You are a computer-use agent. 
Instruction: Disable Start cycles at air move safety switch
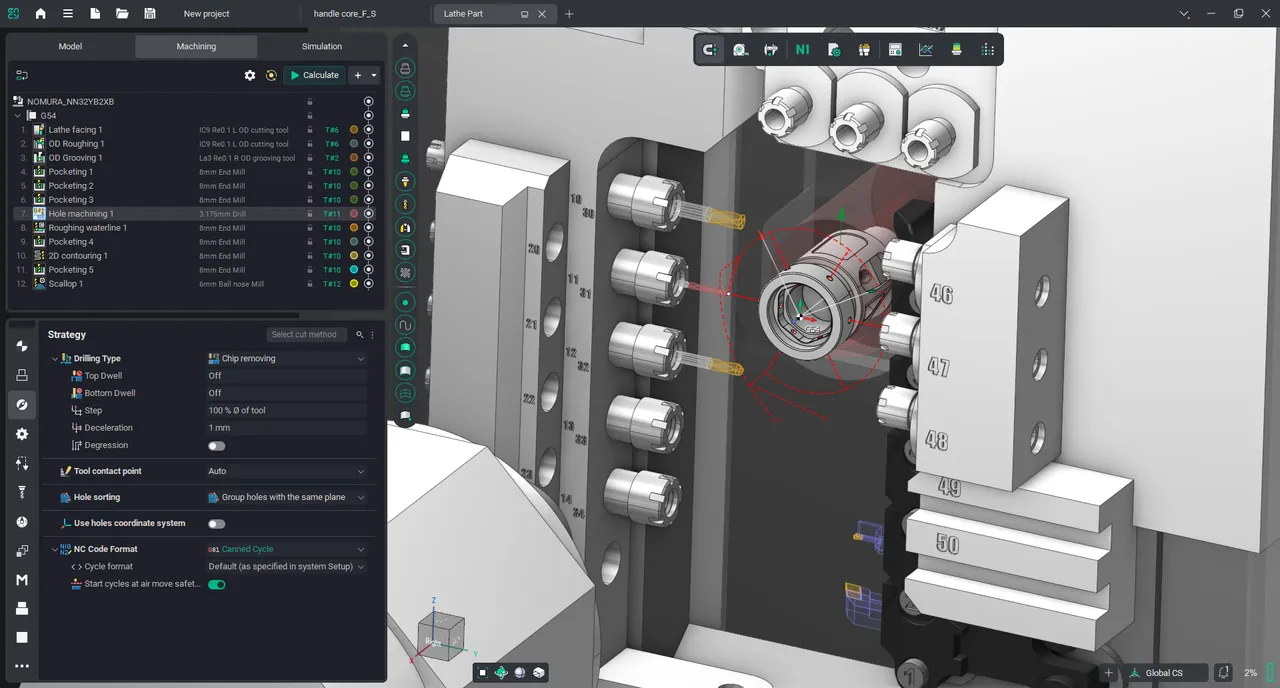[216, 584]
